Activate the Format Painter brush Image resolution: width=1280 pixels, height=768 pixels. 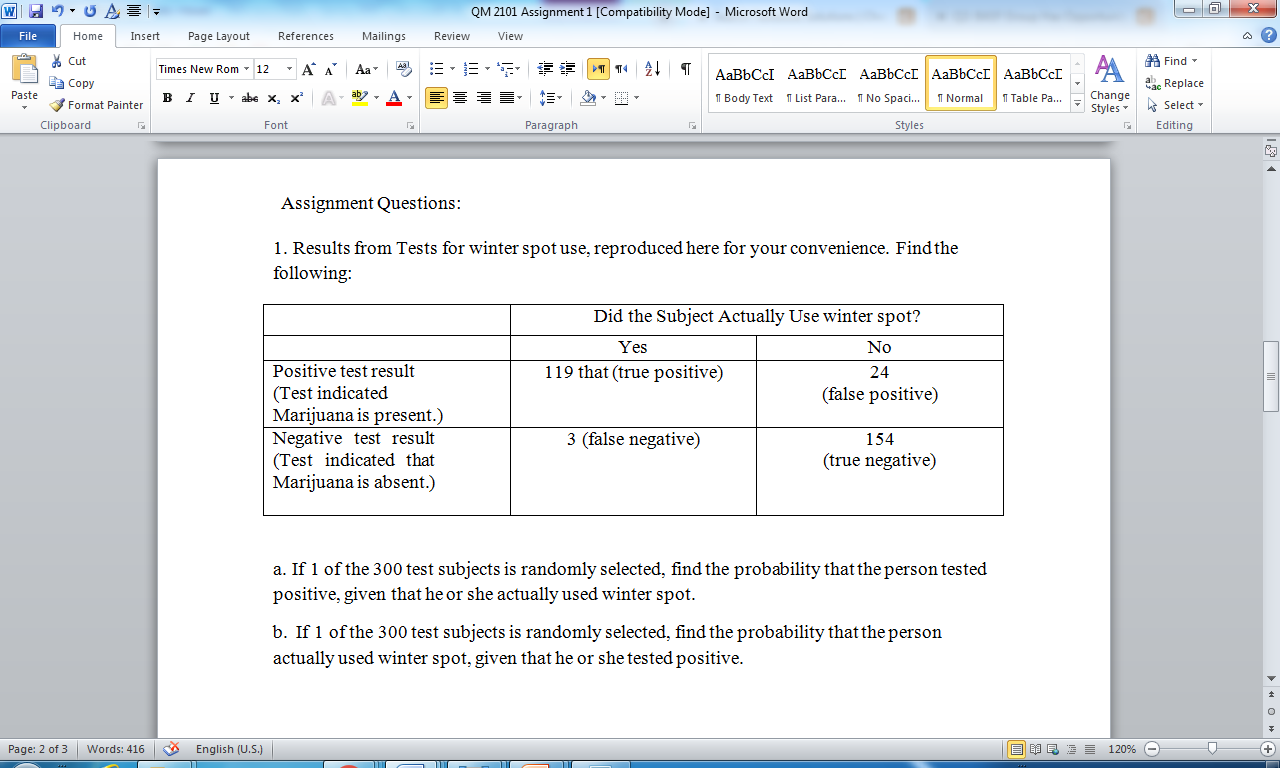tap(96, 105)
